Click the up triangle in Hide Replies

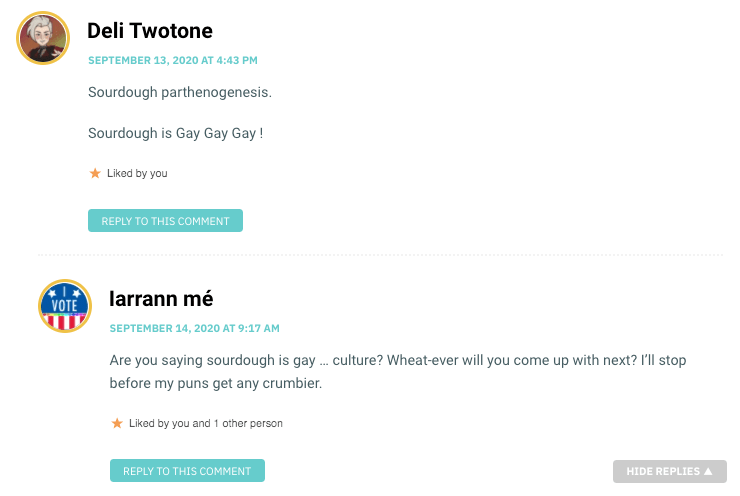(708, 471)
